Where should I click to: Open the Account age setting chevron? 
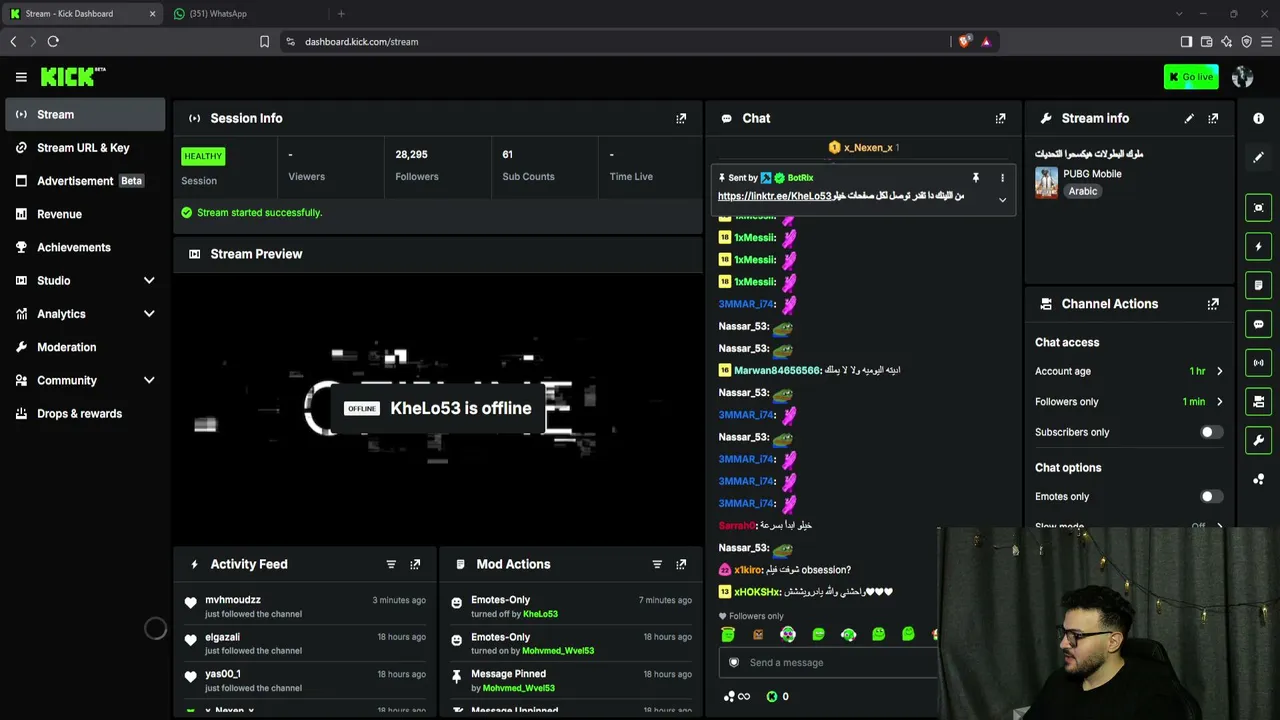tap(1219, 371)
